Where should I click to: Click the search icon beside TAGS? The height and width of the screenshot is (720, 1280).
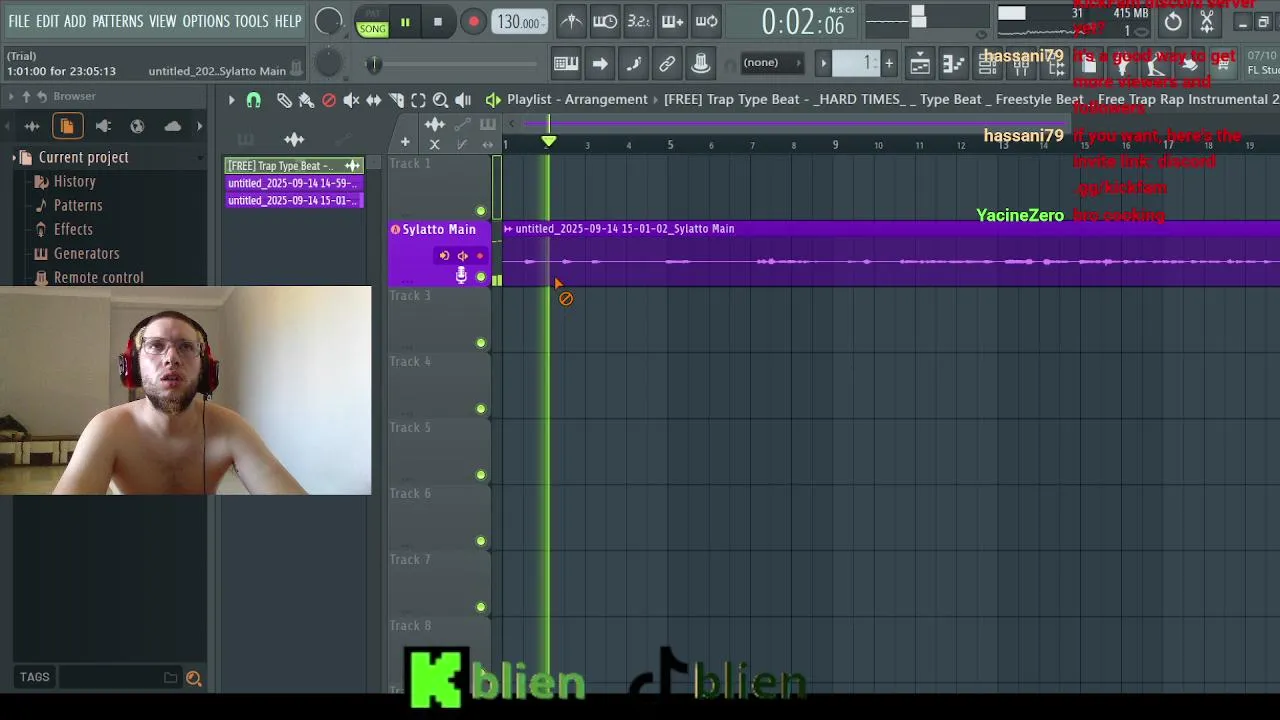pos(193,678)
